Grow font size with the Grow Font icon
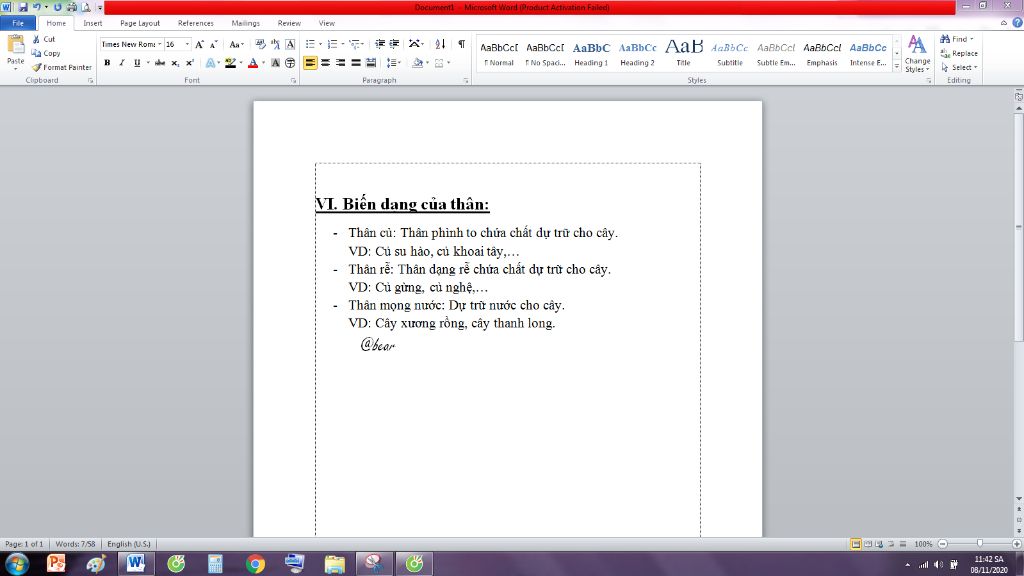Screen dimensions: 1024x576 (199, 44)
